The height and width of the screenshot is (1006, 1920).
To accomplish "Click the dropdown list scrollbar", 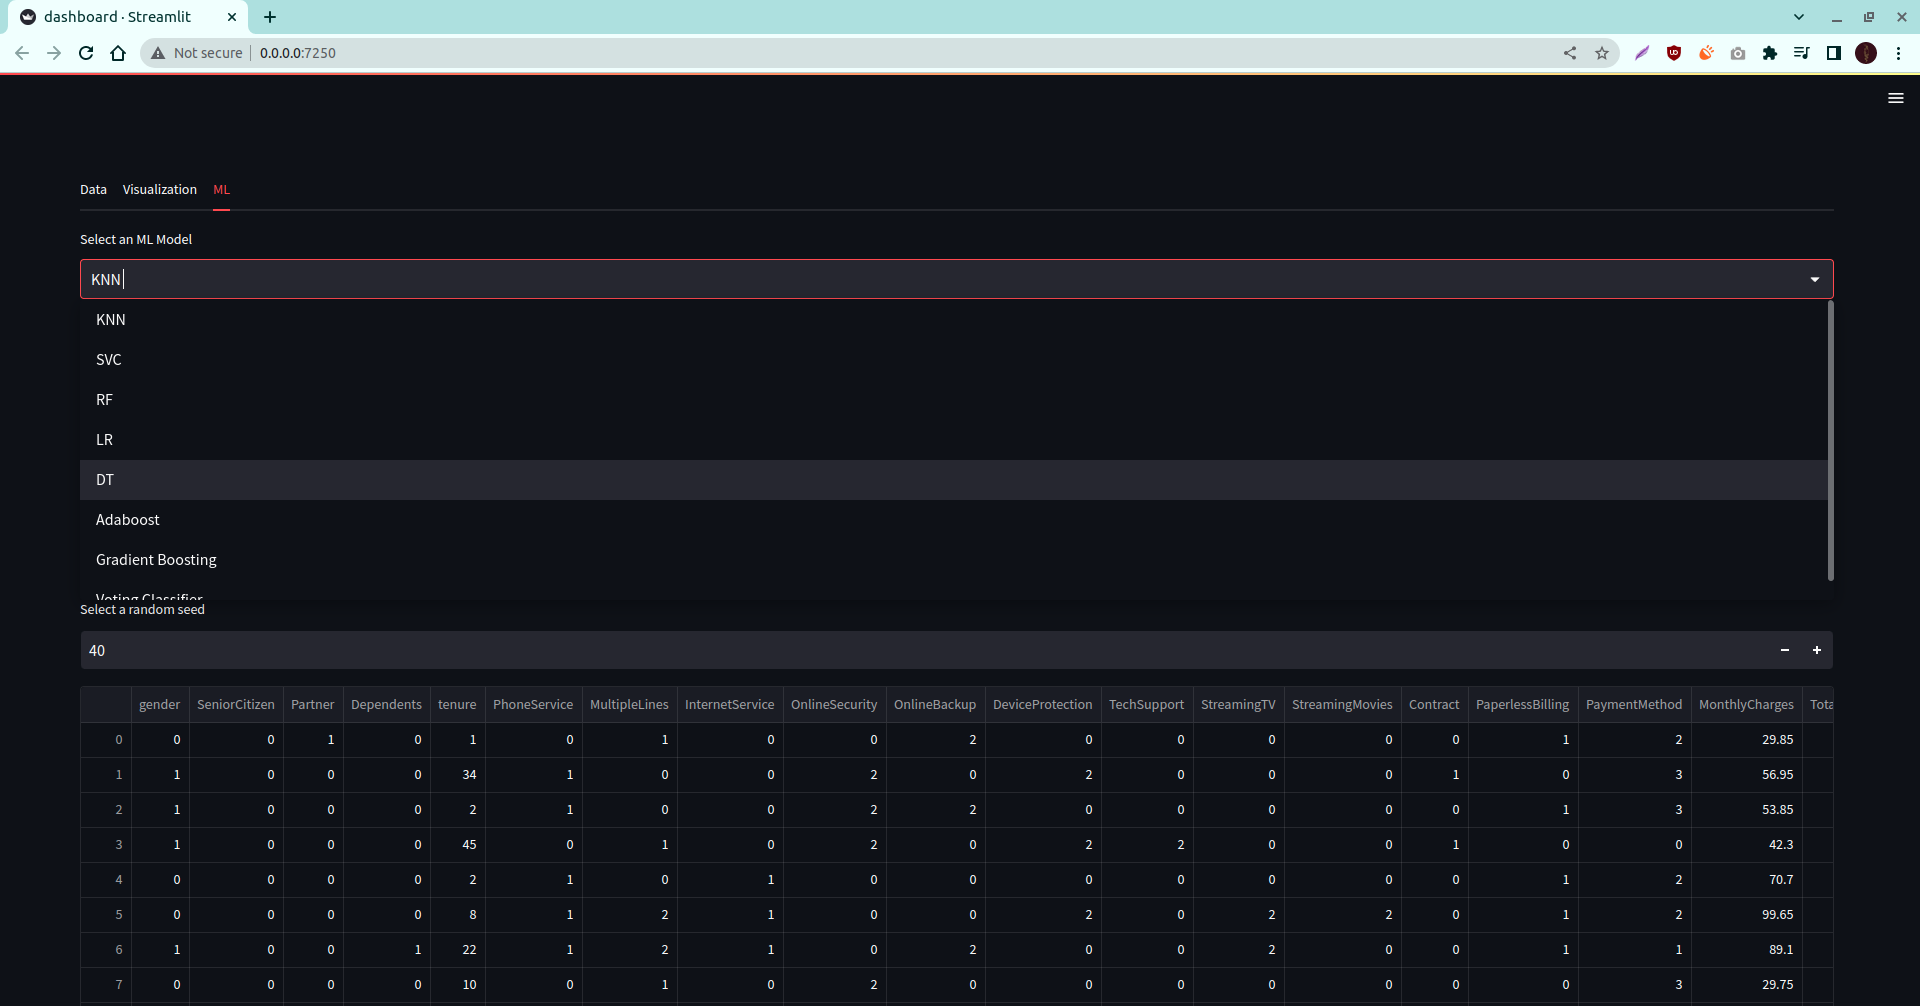I will click(x=1831, y=440).
